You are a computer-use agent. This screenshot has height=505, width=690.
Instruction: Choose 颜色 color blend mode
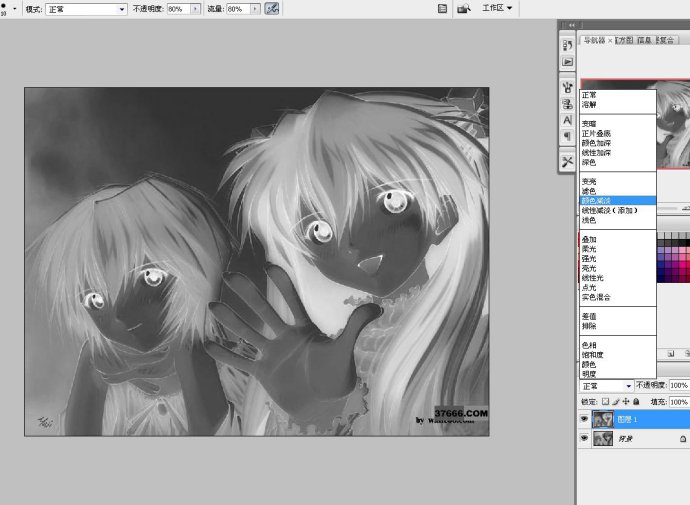pos(617,365)
